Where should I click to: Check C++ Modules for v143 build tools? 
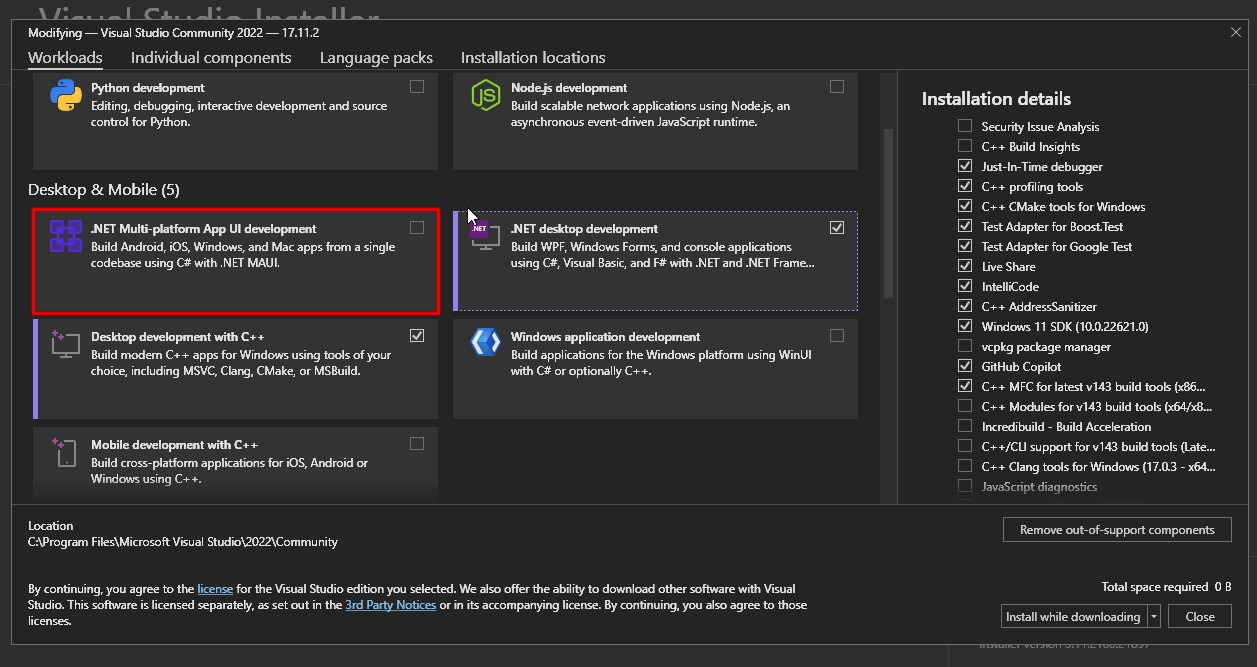965,406
